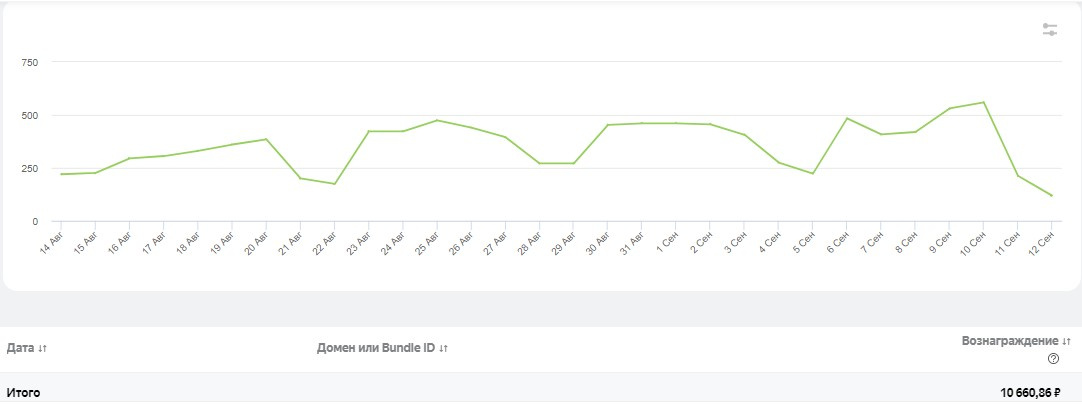The image size is (1082, 407).
Task: Click the 250 y-axis label
Action: pyautogui.click(x=29, y=168)
